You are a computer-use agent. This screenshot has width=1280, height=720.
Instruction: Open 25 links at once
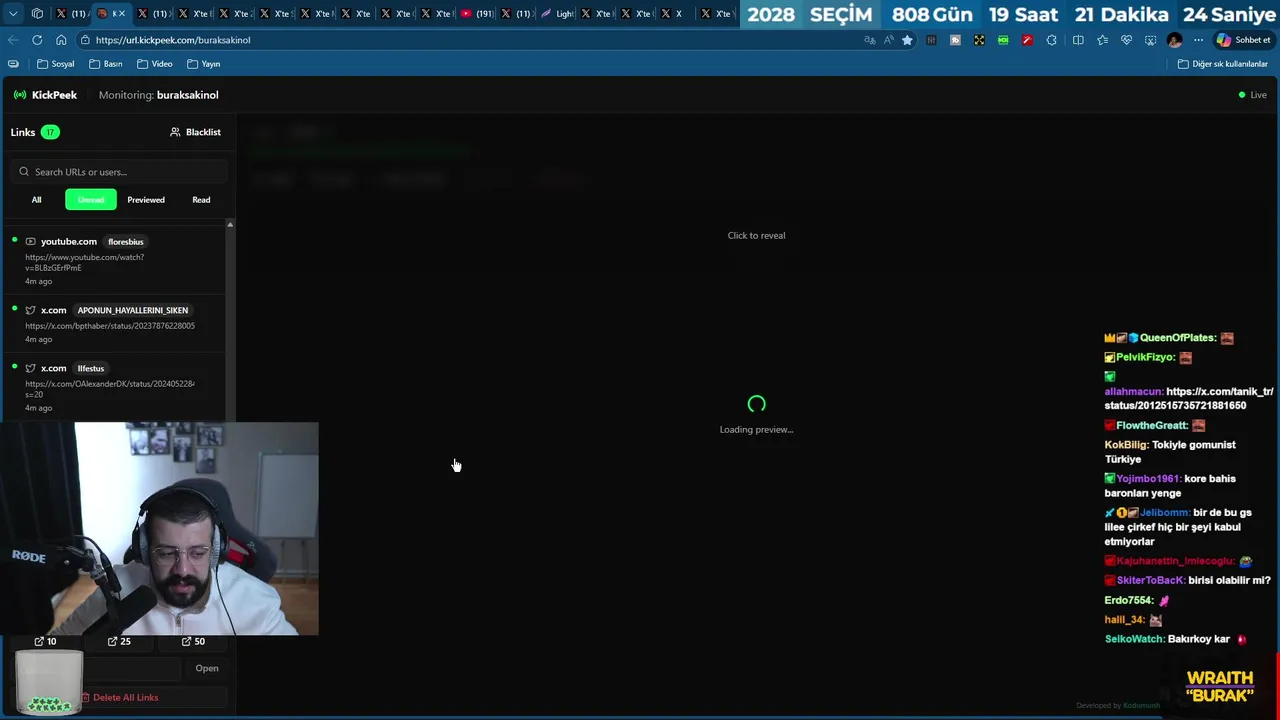click(119, 641)
